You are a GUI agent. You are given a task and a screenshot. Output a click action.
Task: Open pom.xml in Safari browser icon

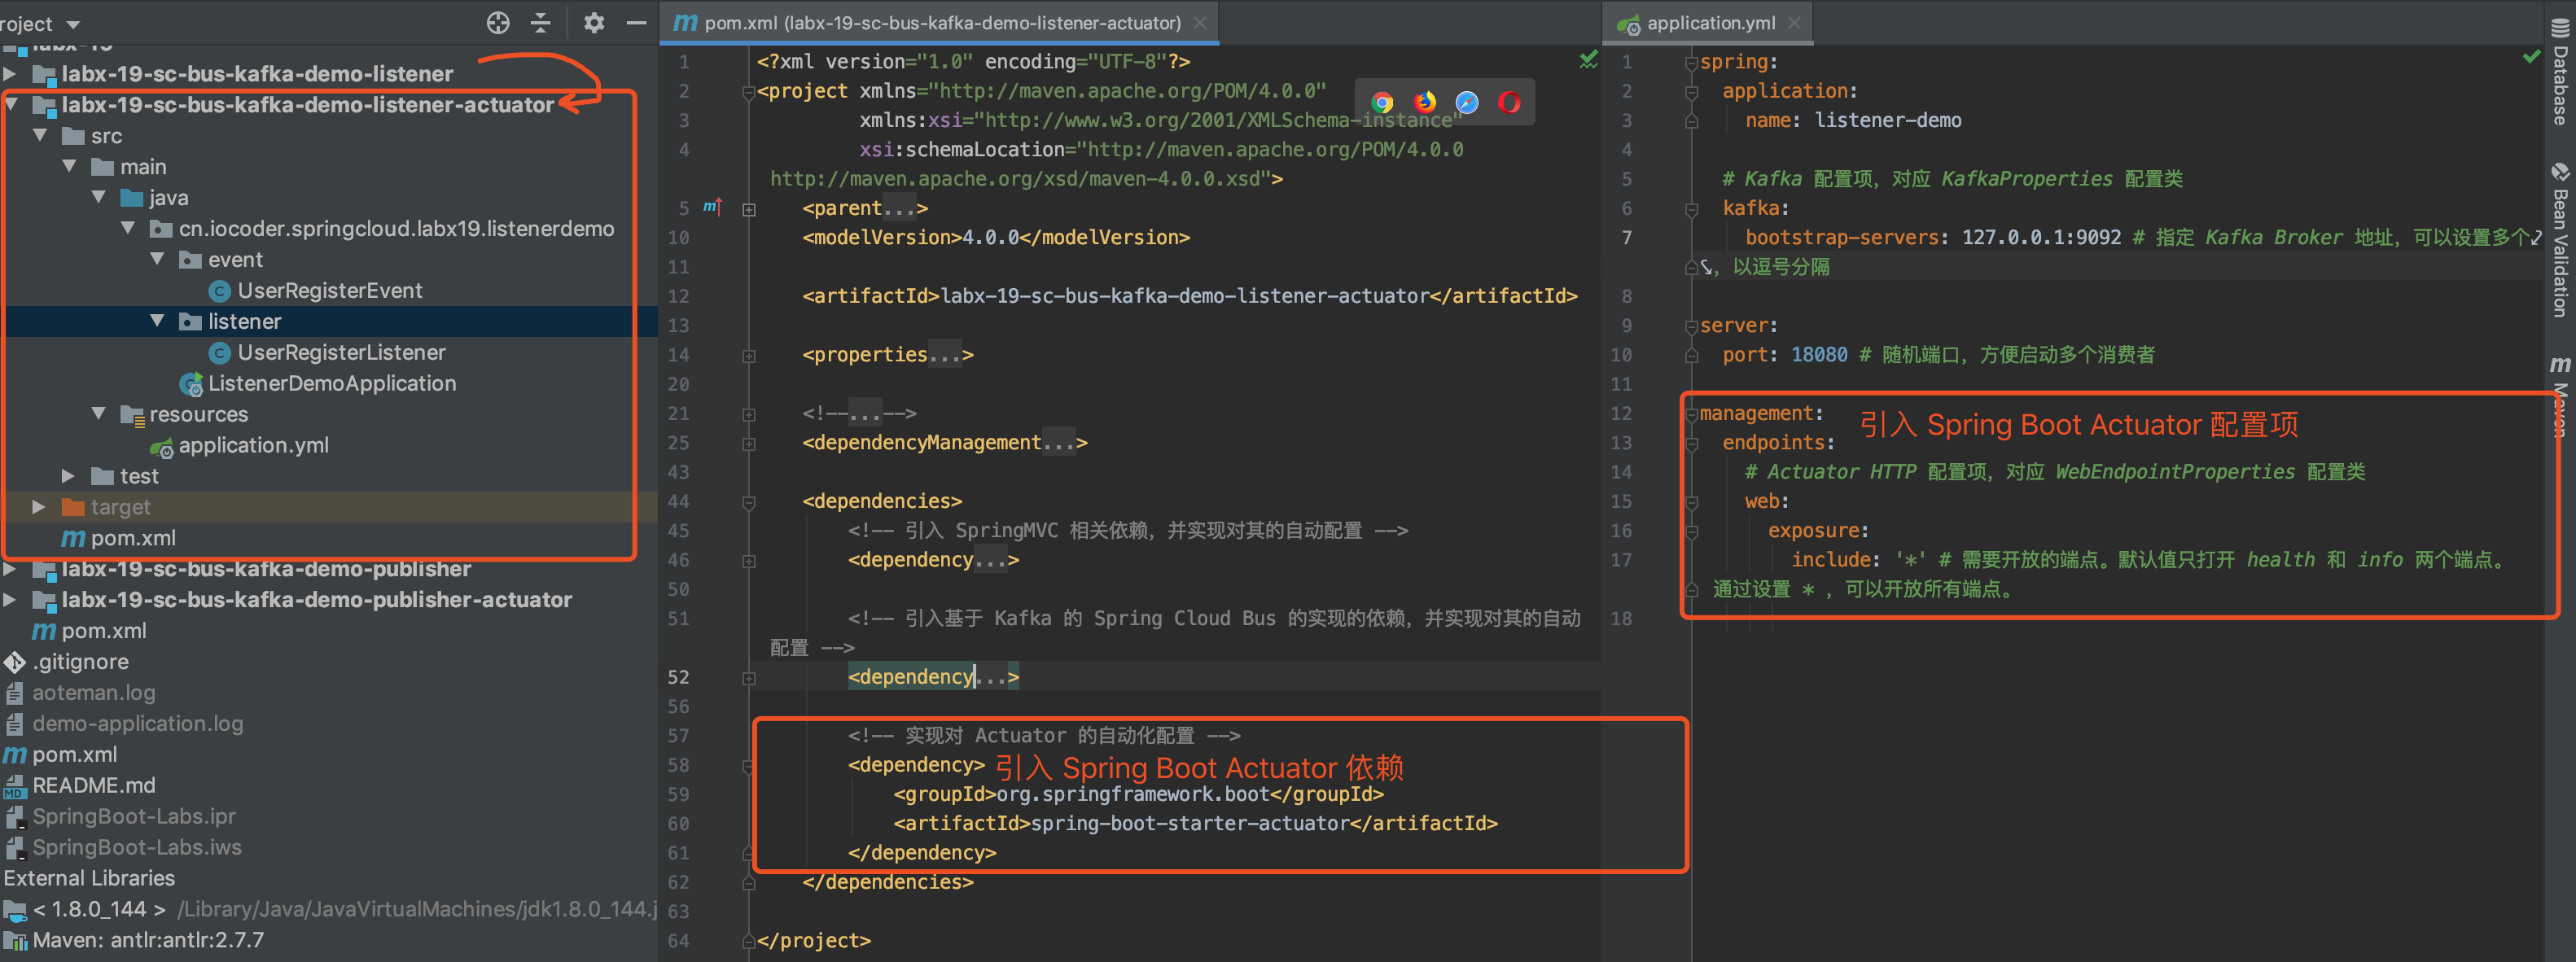(x=1466, y=102)
